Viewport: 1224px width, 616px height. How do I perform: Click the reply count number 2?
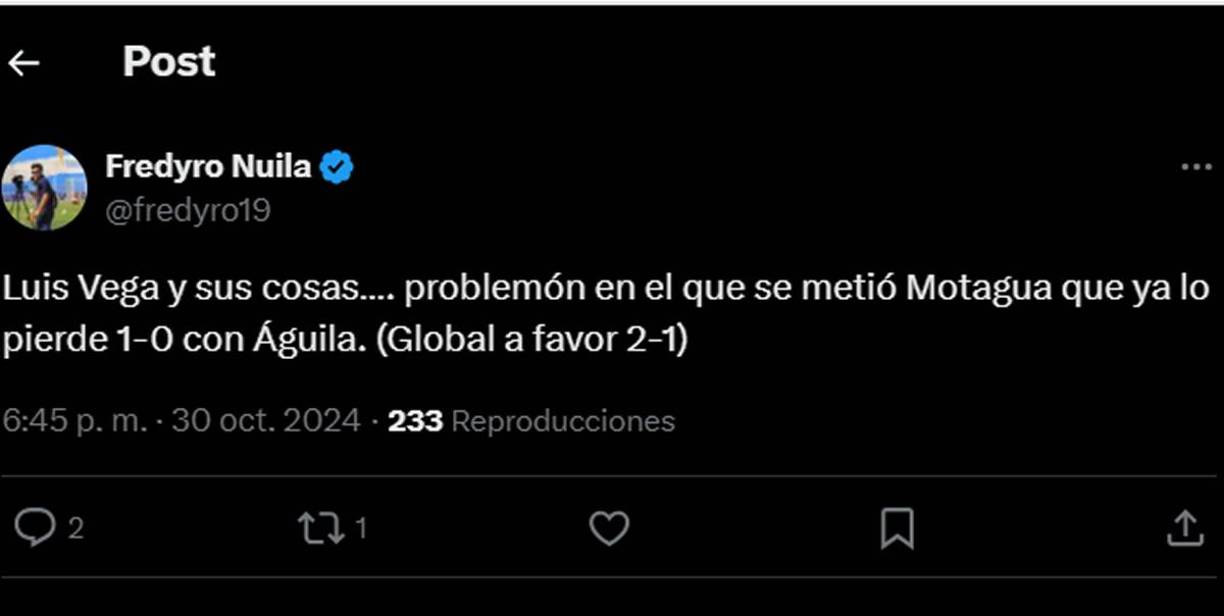(x=72, y=528)
